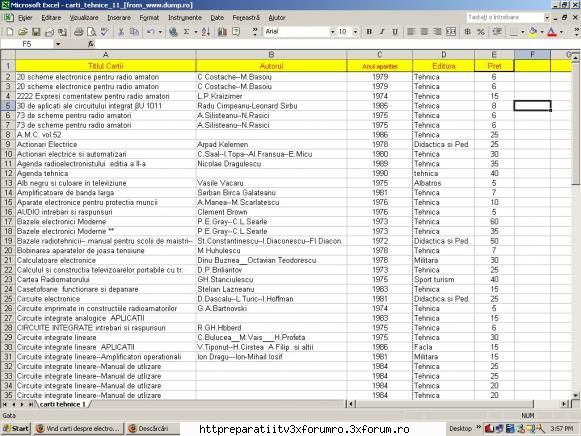Toggle Italic formatting
581x436 pixels.
click(382, 32)
